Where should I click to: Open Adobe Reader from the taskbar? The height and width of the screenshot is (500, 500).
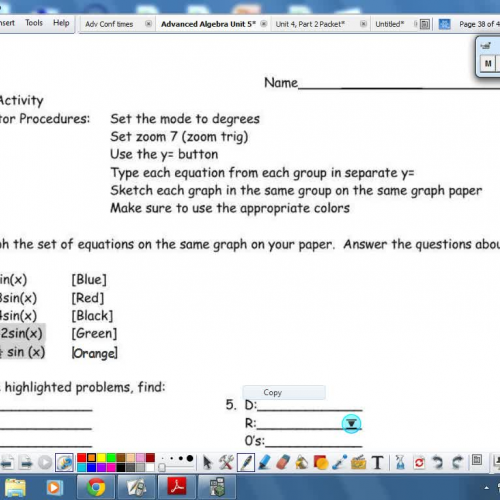click(x=177, y=488)
